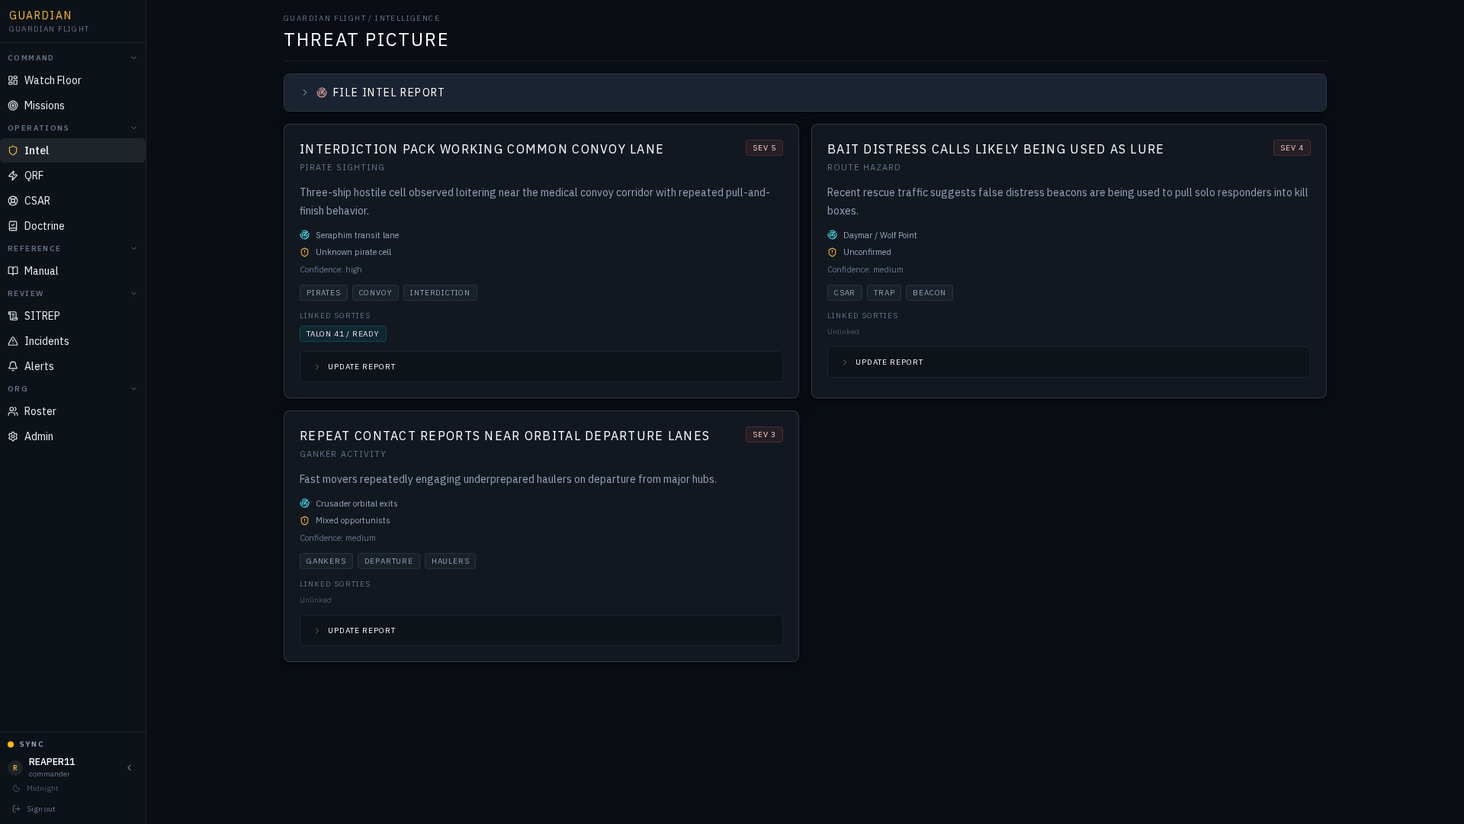The height and width of the screenshot is (824, 1464).
Task: Expand the FILE INTEL REPORT panel
Action: (x=805, y=92)
